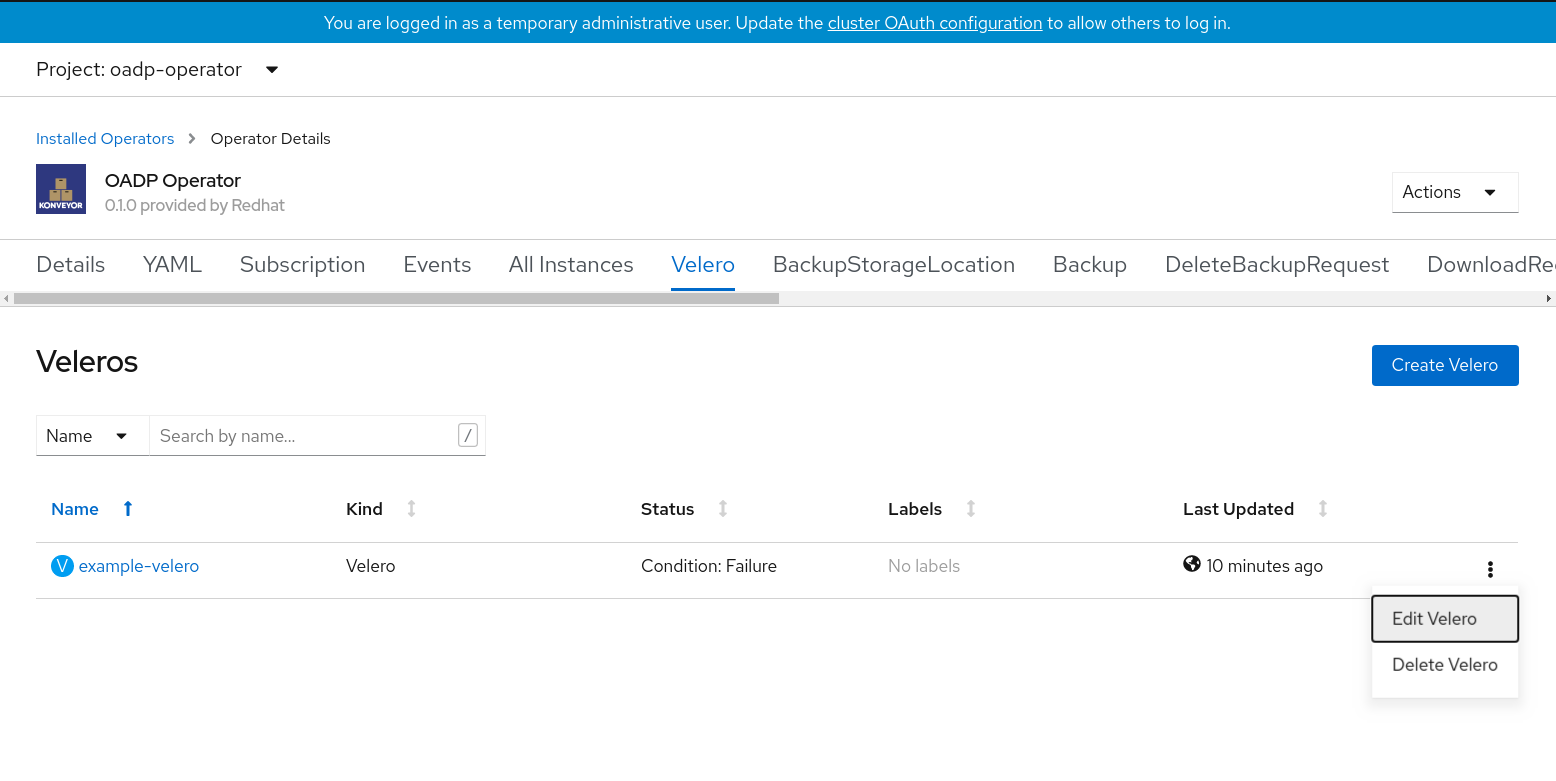
Task: Choose Delete Velero from the menu
Action: tap(1445, 664)
